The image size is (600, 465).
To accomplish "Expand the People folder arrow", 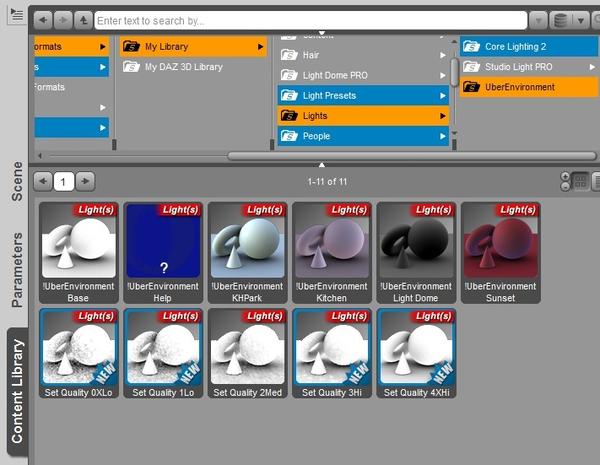I will click(443, 136).
